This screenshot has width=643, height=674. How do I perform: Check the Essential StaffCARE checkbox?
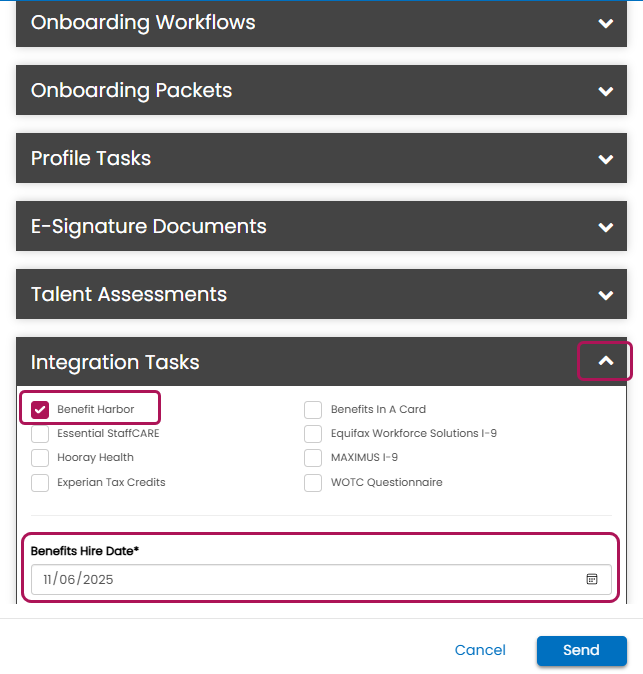tap(40, 434)
